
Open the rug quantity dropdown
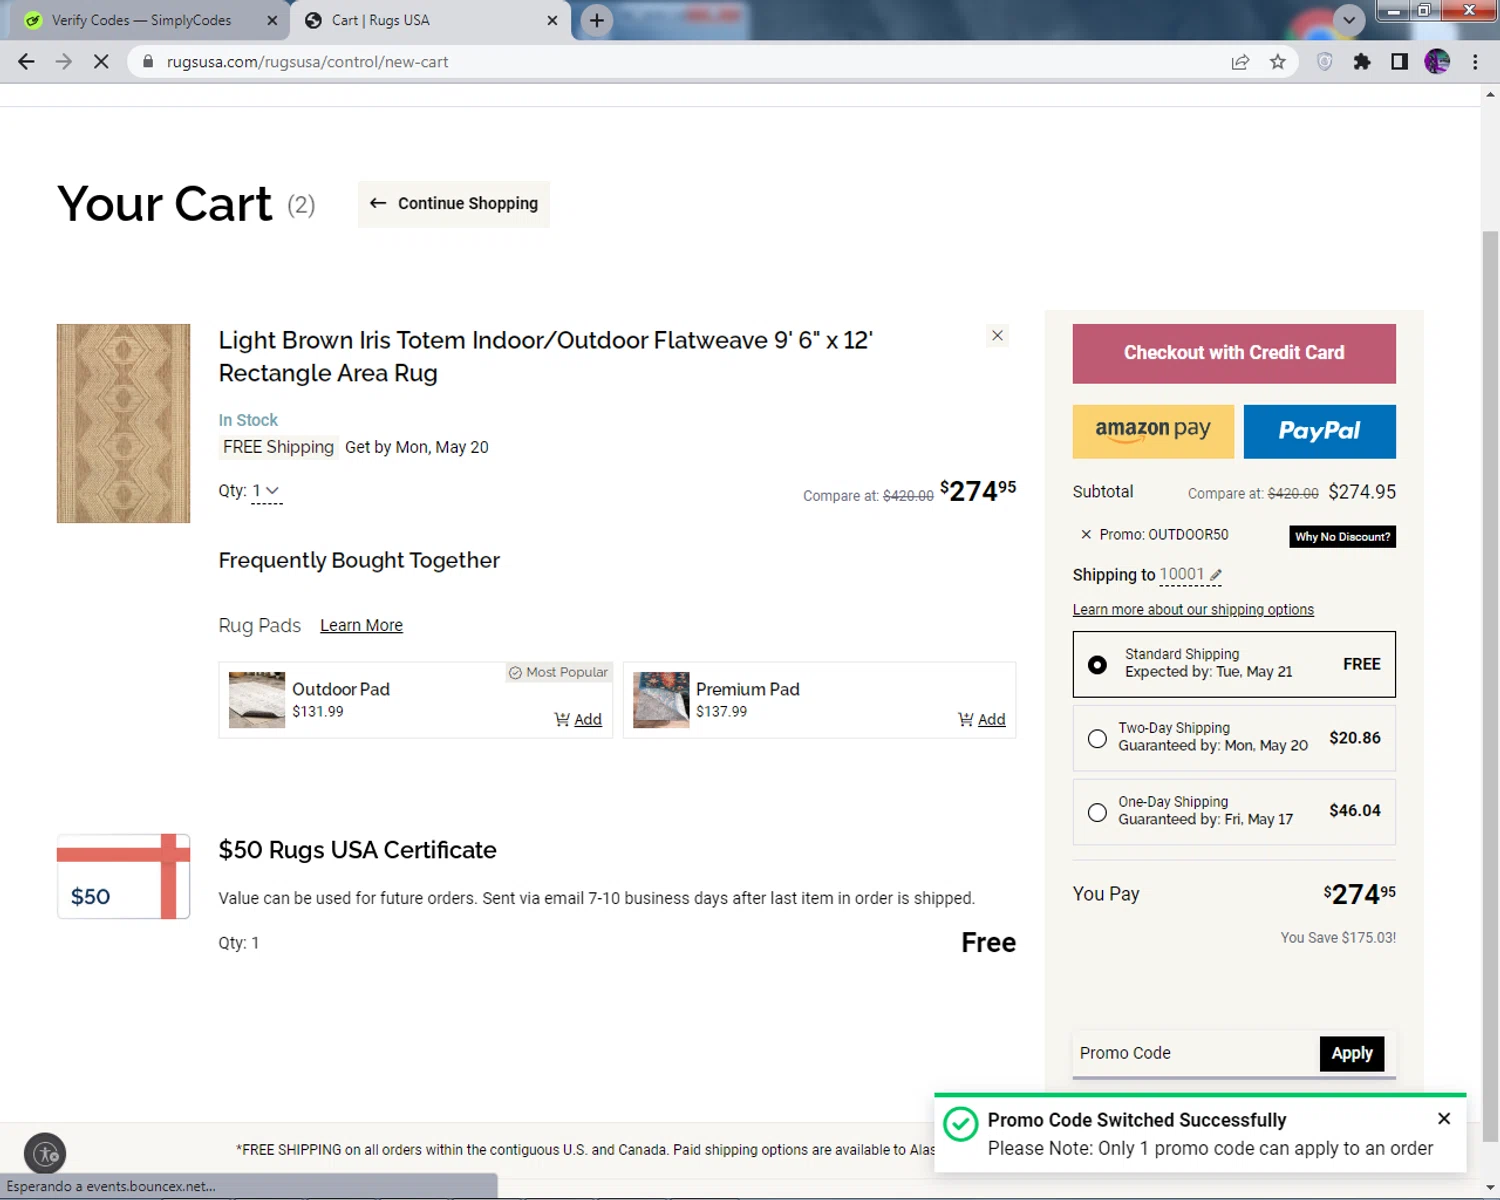[265, 491]
